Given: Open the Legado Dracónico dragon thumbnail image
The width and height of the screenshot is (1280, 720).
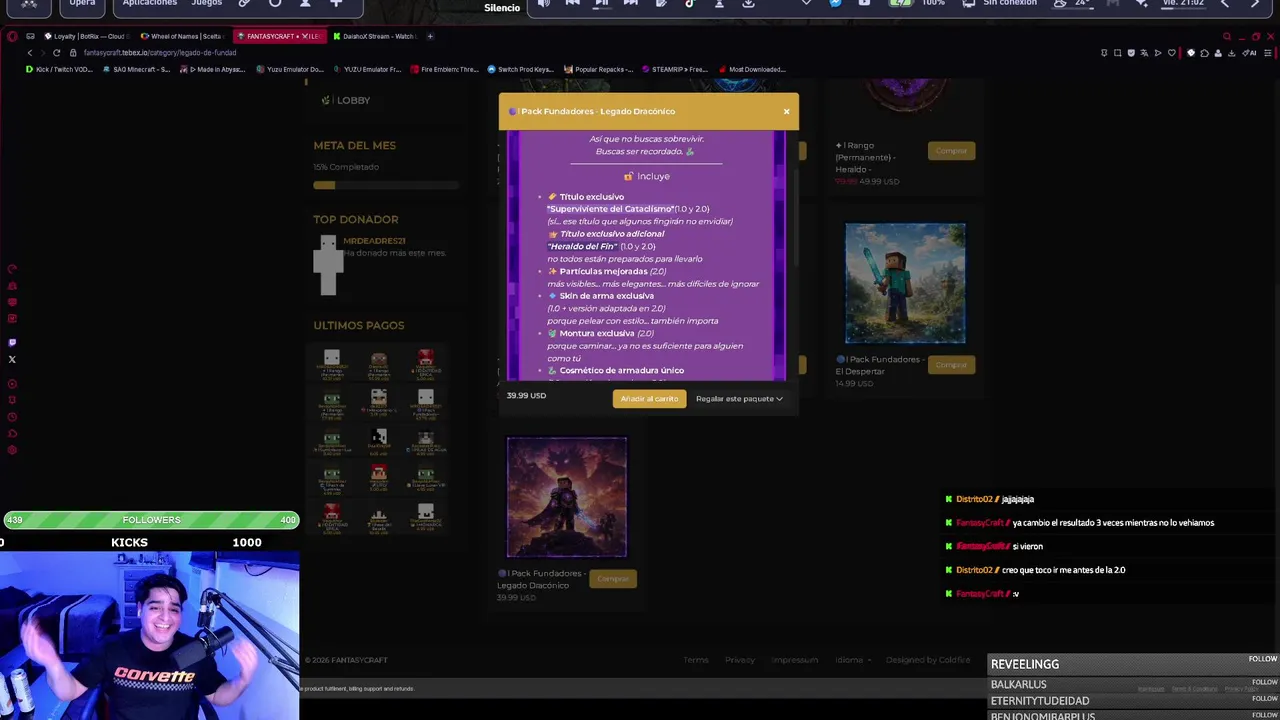Looking at the screenshot, I should 567,497.
